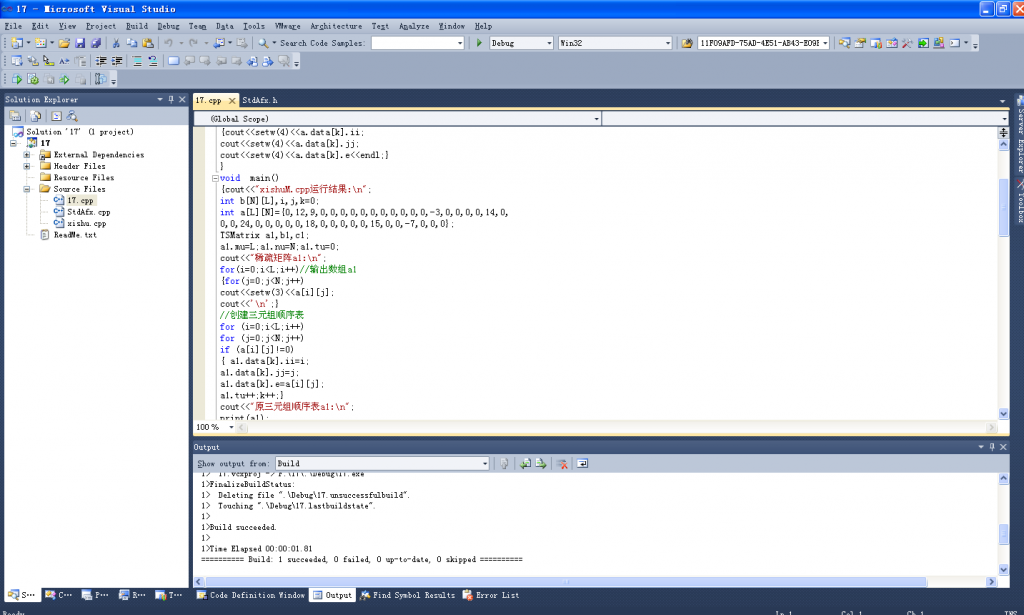Open Find Symbol Results pane
This screenshot has height=615, width=1024.
(x=410, y=594)
